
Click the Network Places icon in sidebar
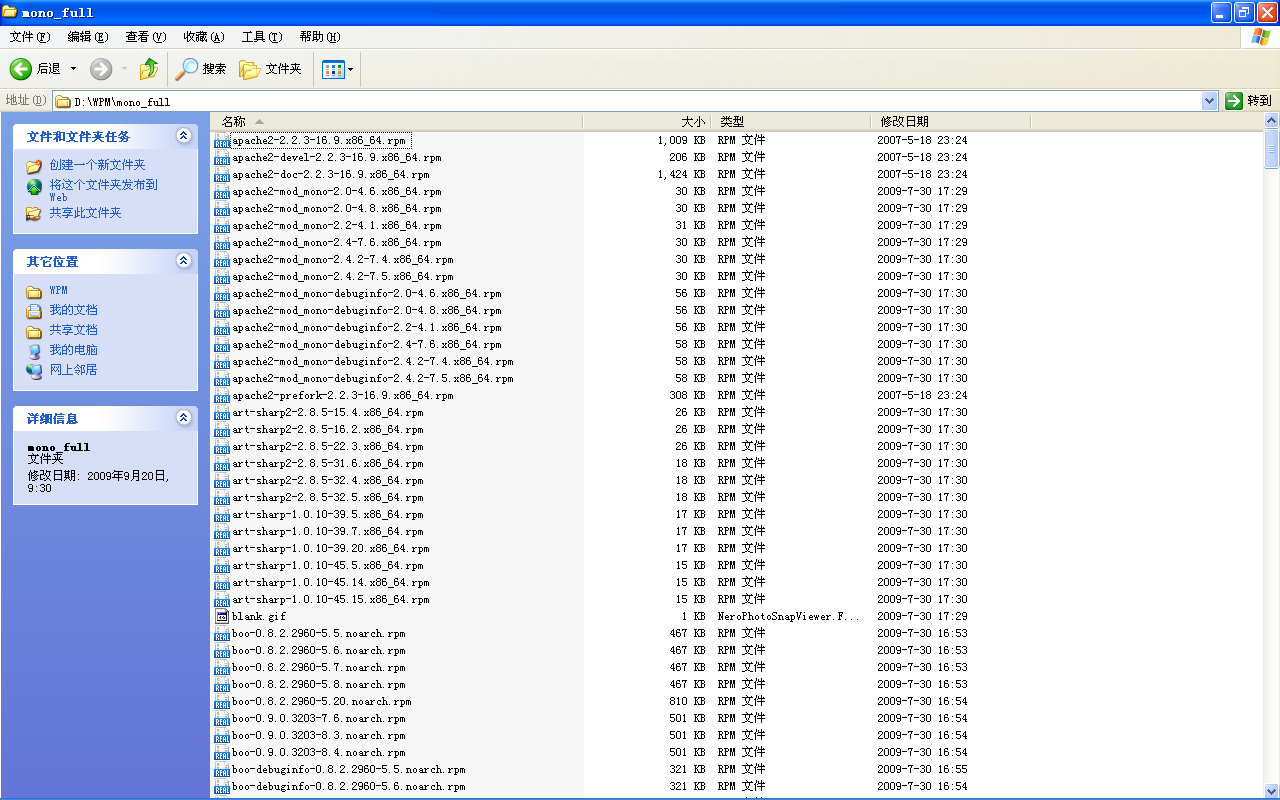(34, 370)
